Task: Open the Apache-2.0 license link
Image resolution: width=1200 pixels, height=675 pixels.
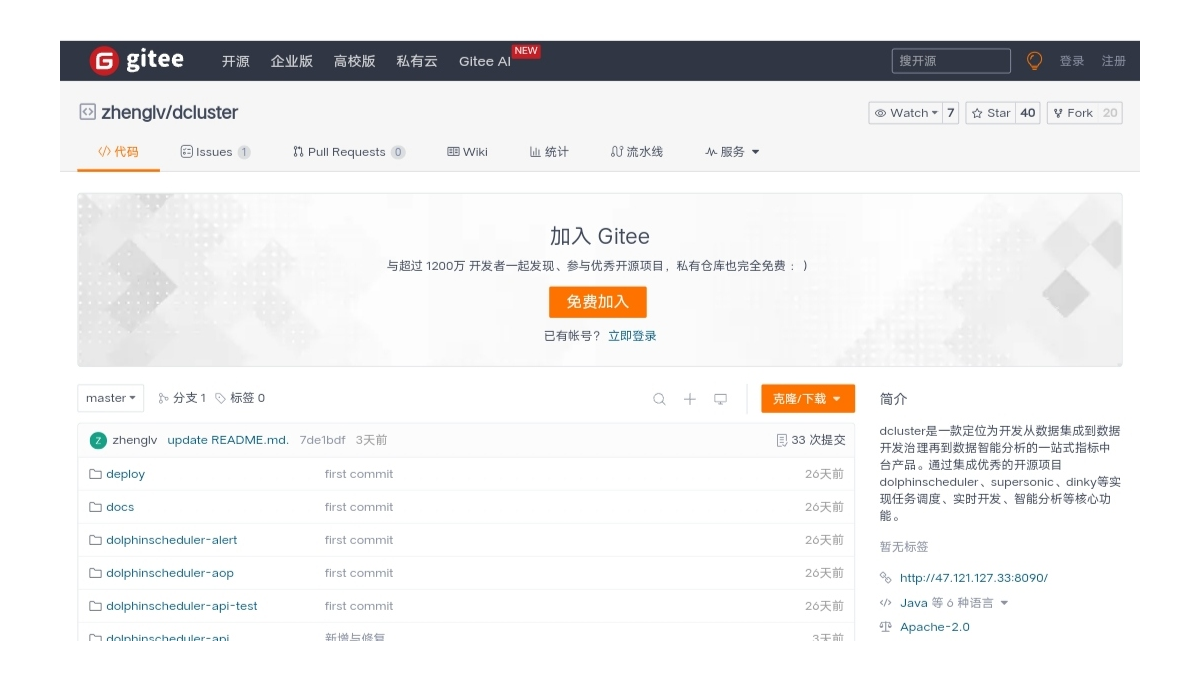Action: (x=935, y=627)
